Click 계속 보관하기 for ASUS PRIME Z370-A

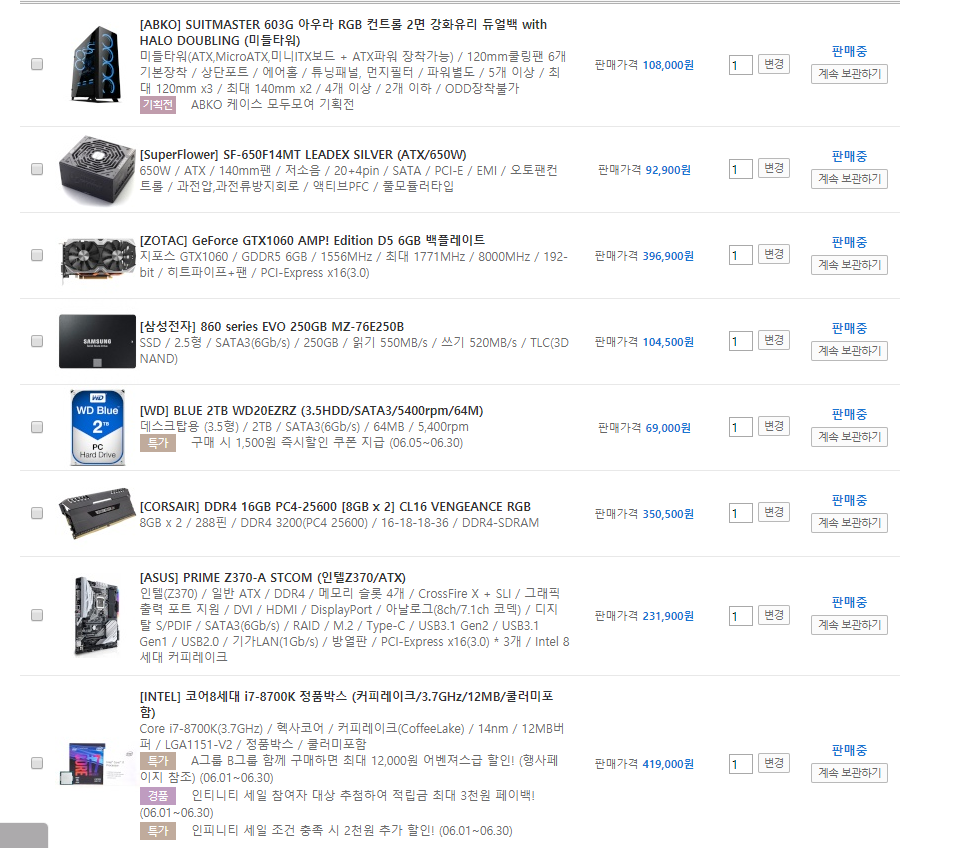point(849,624)
